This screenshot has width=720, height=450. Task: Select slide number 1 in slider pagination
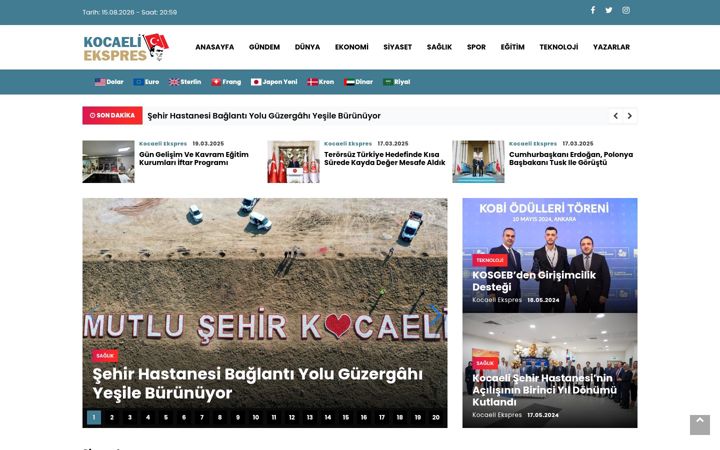tap(94, 417)
